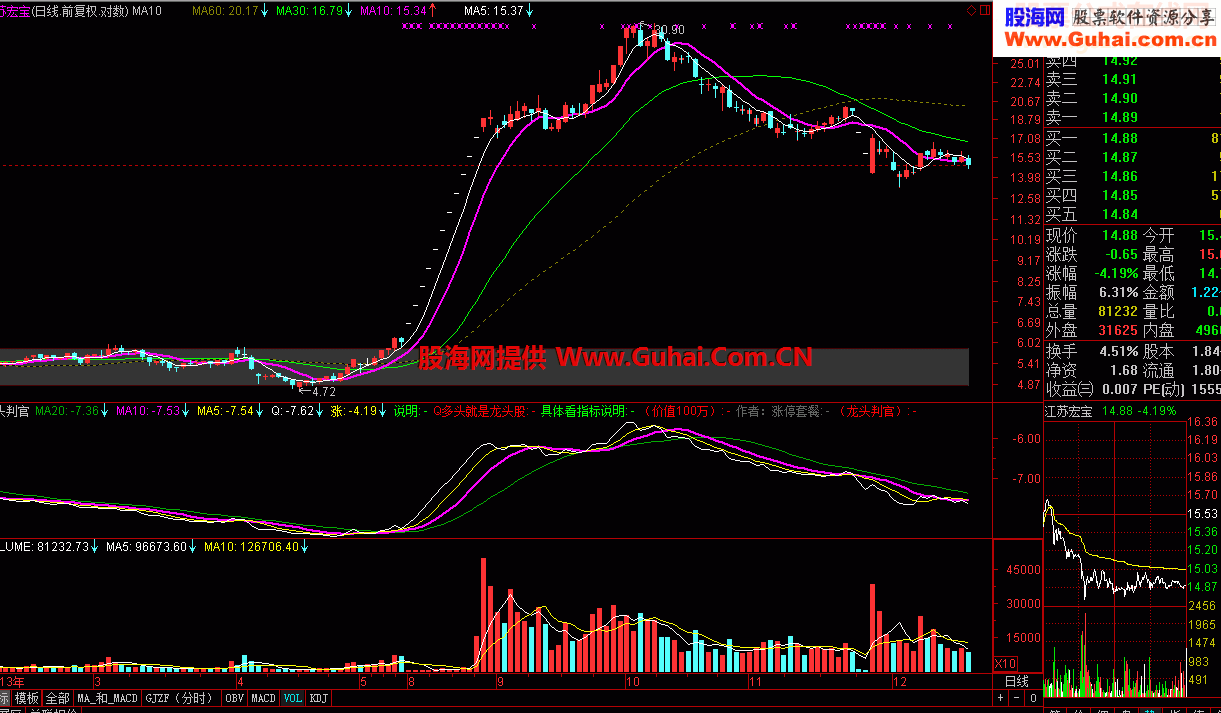Viewport: 1221px width, 713px height.
Task: Click MA20: -7.36 in the sub-indicator panel
Action: pyautogui.click(x=73, y=410)
